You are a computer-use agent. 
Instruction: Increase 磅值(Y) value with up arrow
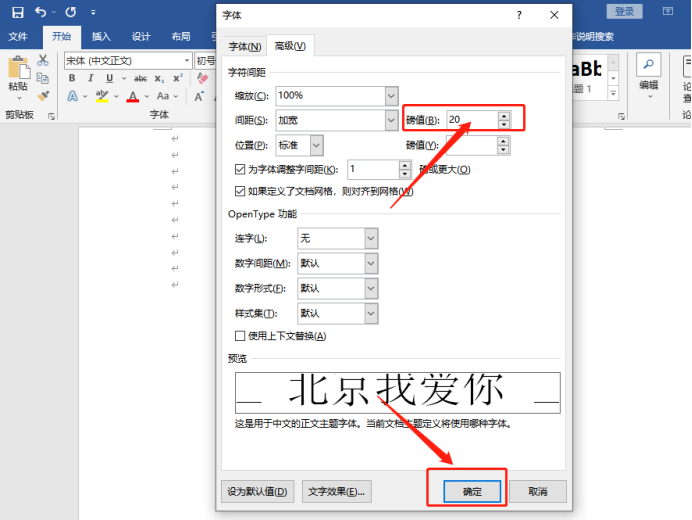503,141
